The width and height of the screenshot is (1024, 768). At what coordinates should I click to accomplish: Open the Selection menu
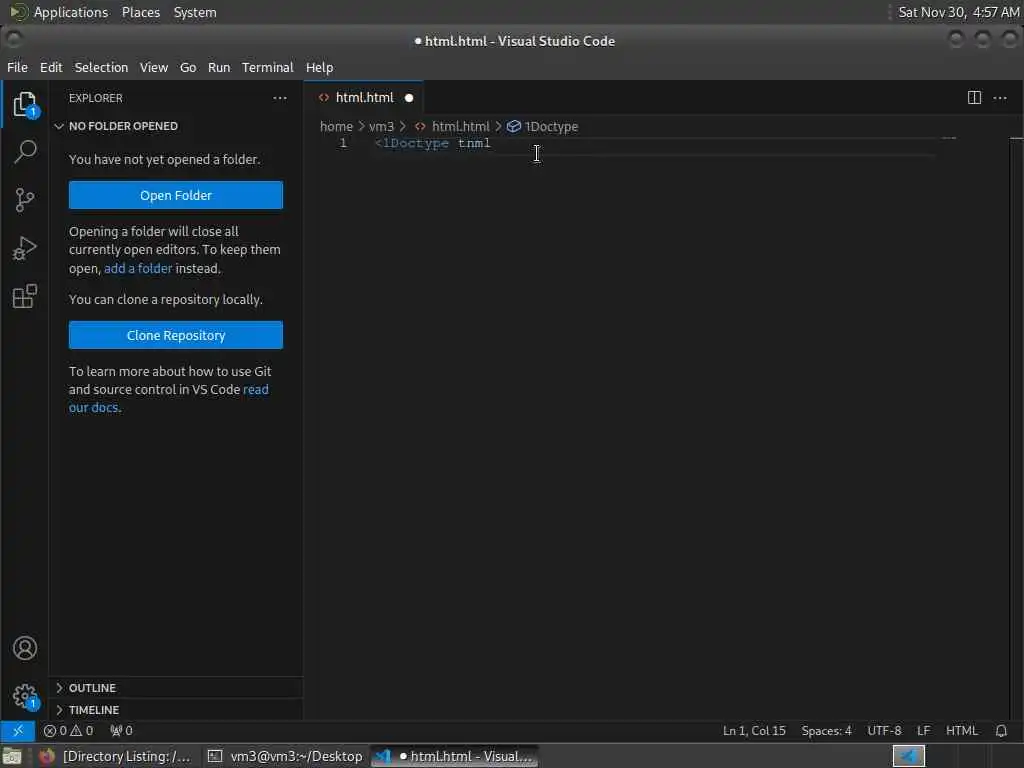[x=101, y=67]
